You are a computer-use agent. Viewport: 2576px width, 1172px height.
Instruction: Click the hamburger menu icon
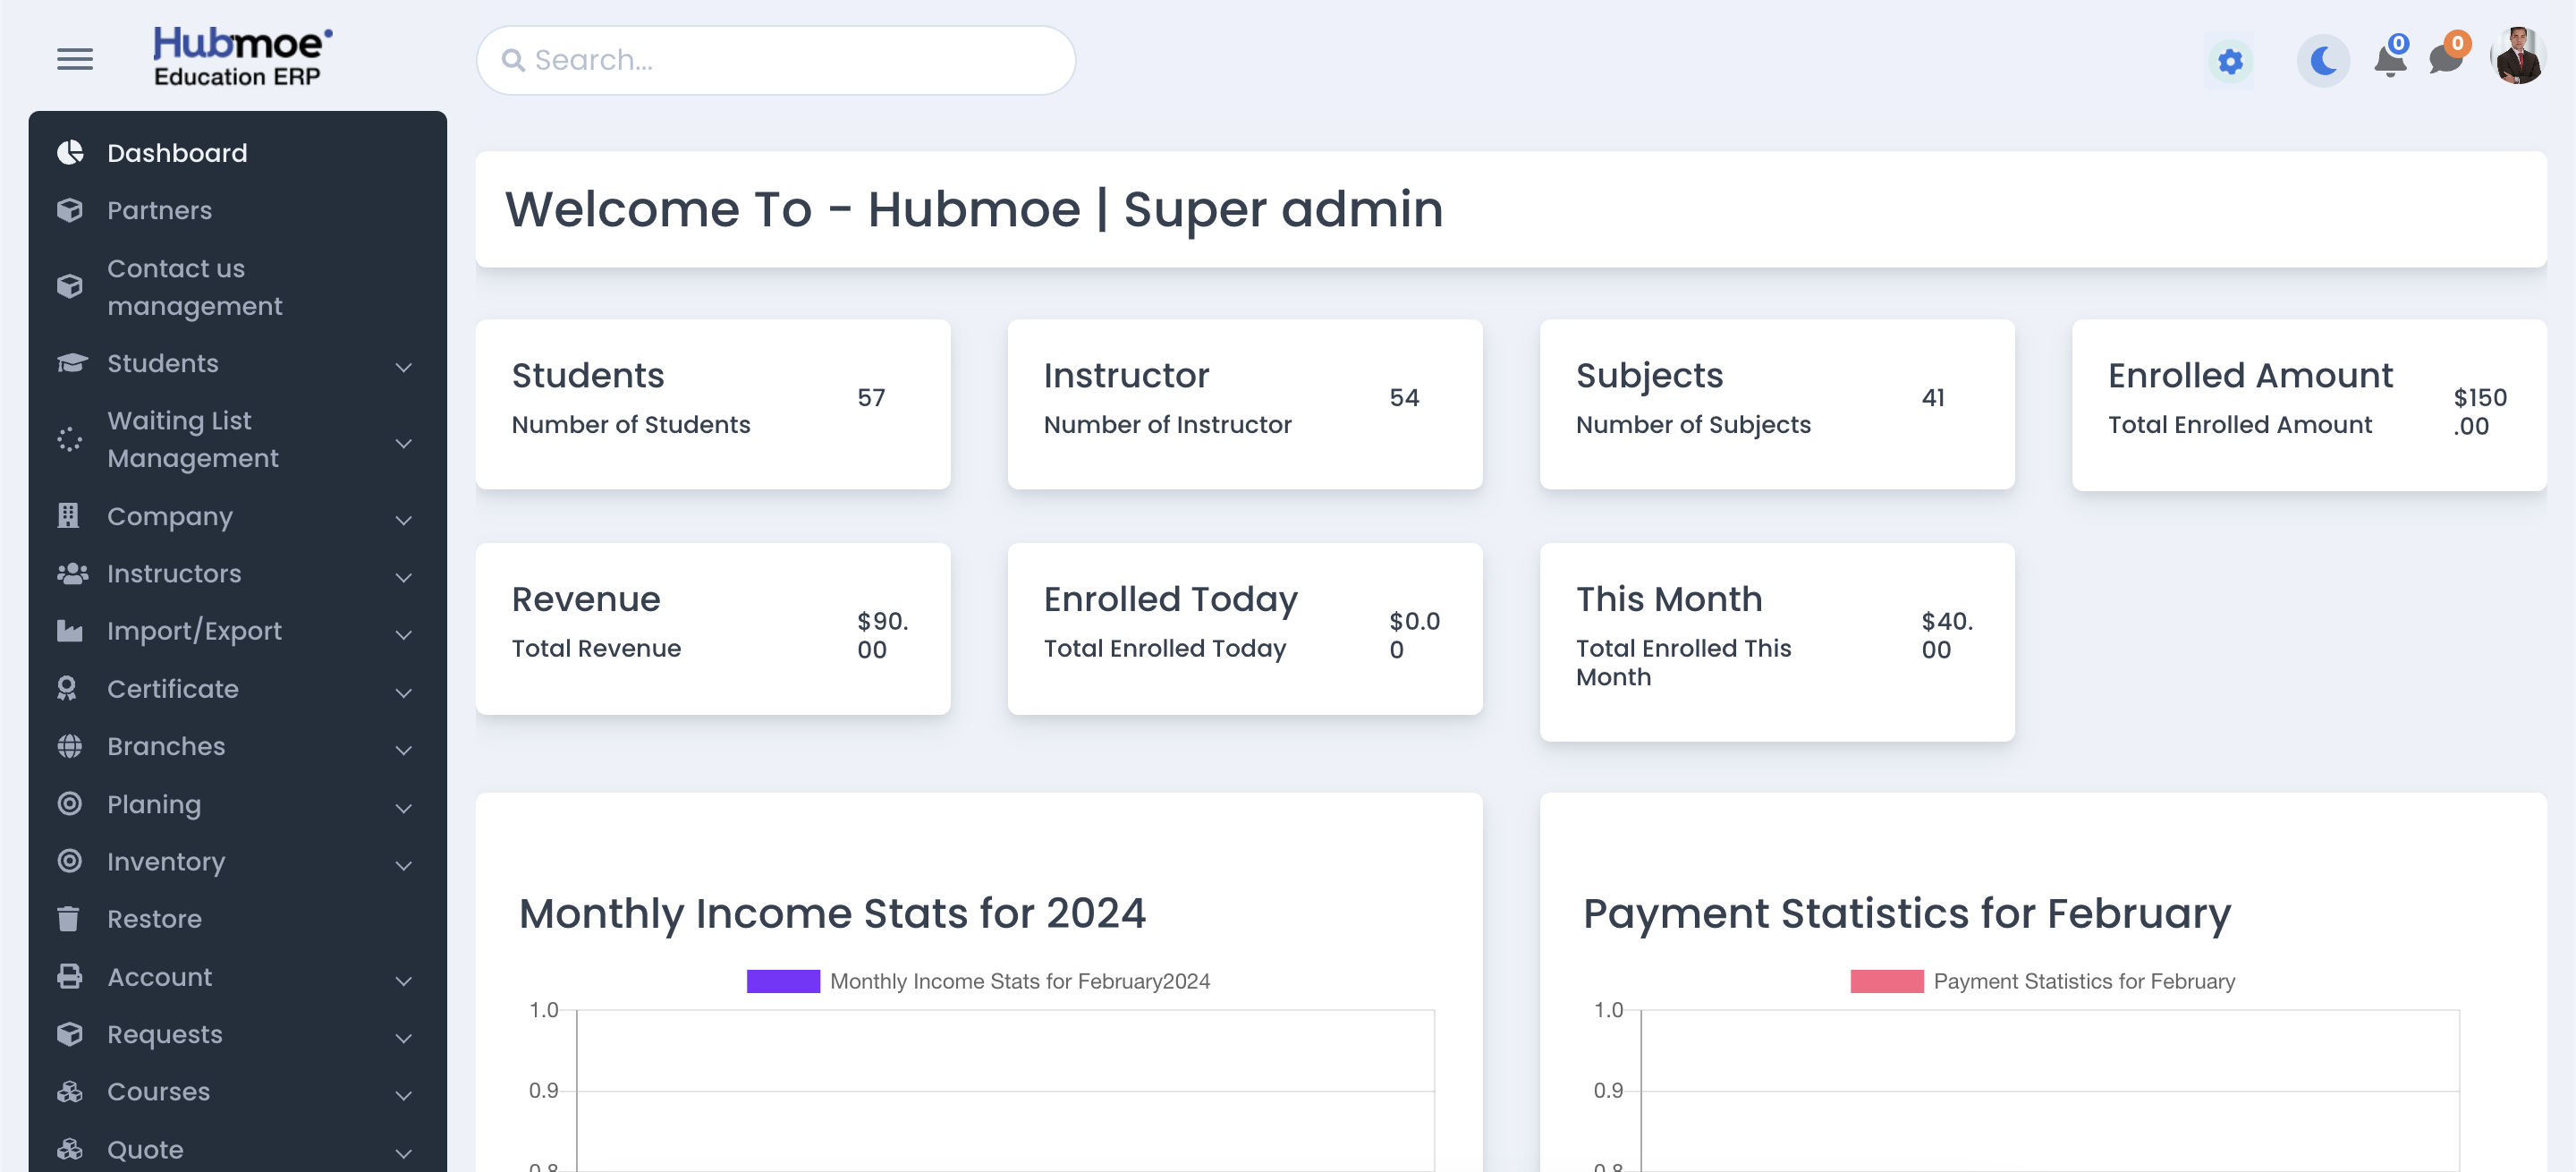tap(75, 60)
